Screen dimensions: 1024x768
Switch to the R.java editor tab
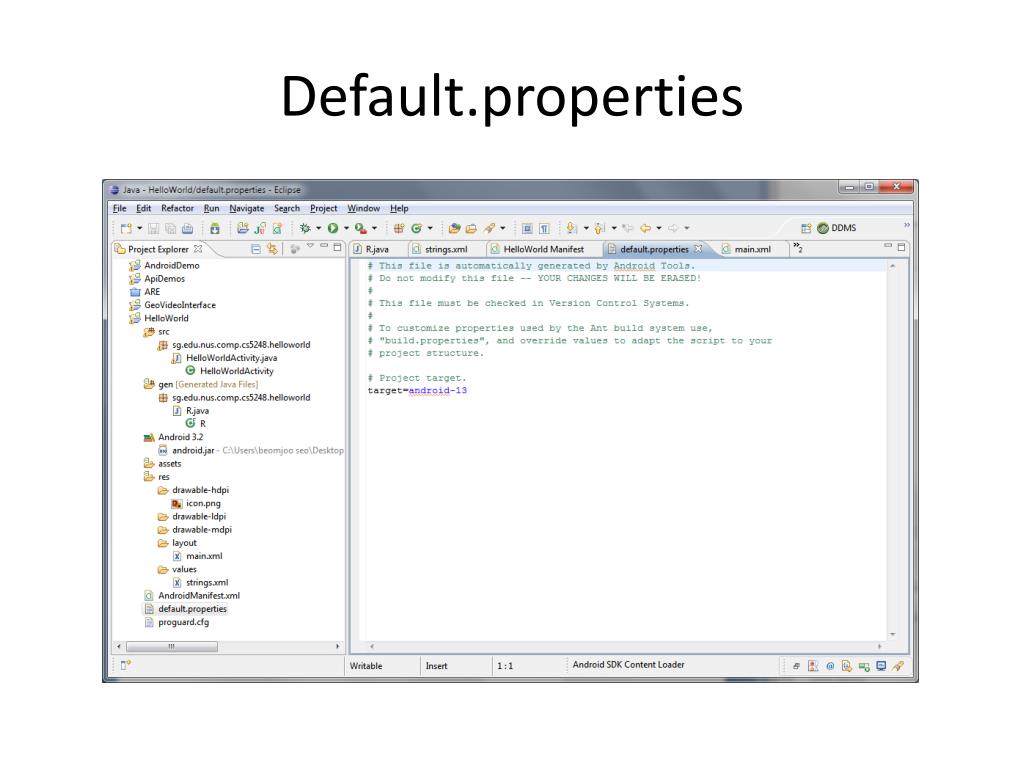click(377, 249)
